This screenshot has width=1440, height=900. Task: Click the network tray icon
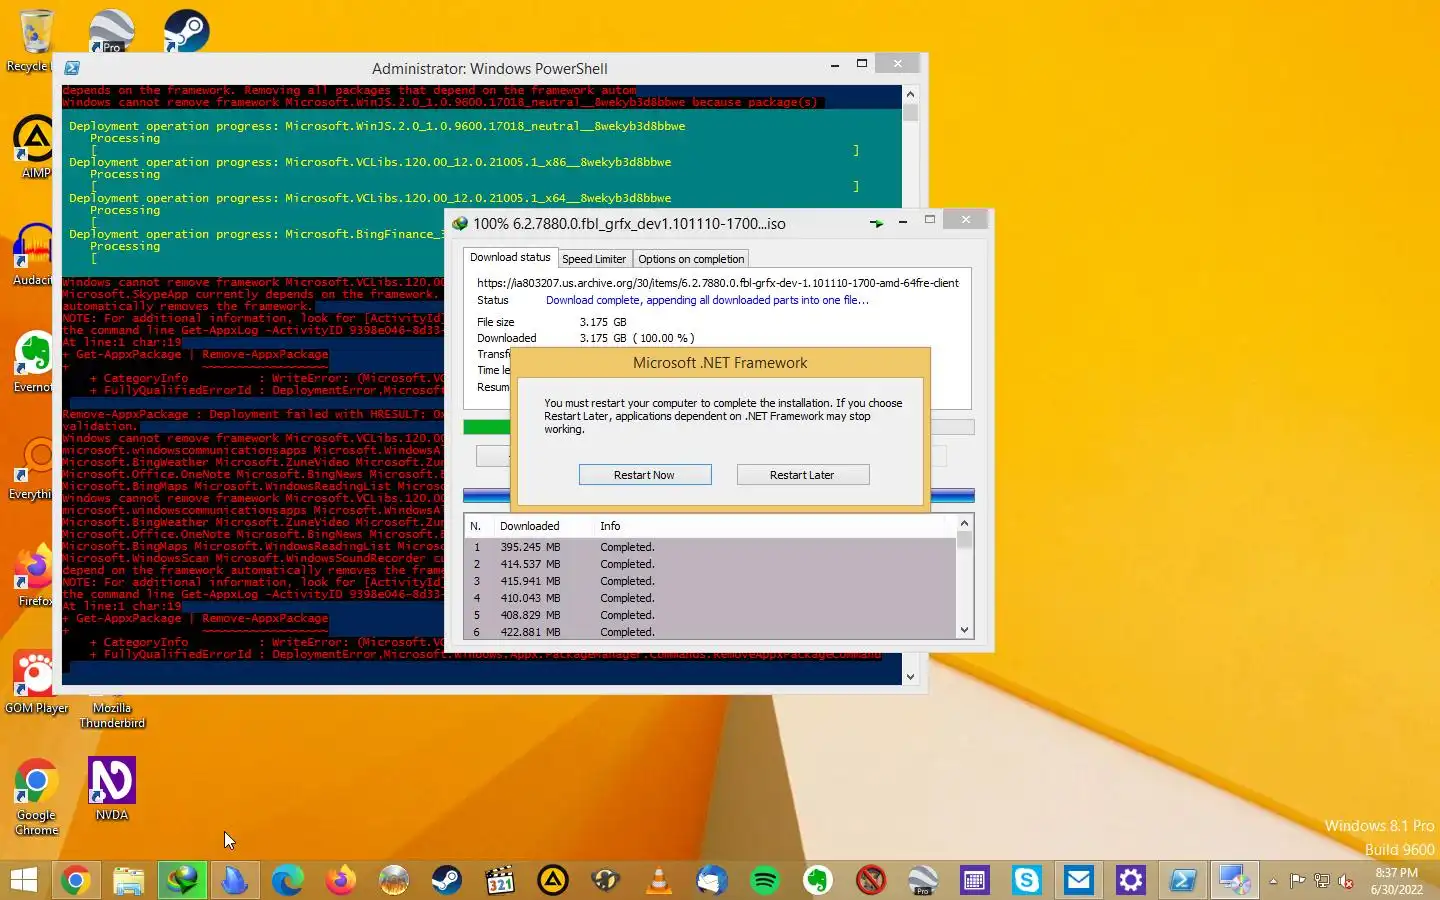click(x=1321, y=881)
